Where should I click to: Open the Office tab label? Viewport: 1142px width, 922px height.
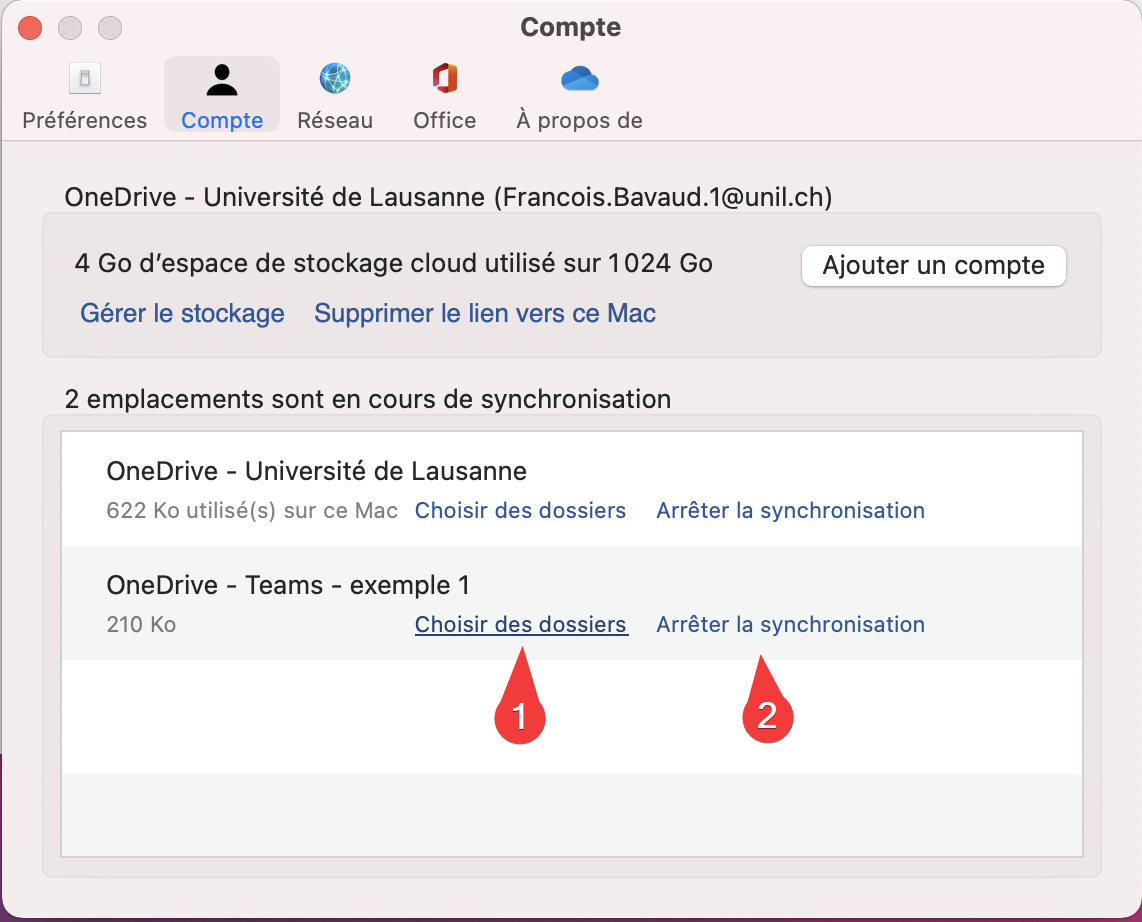click(x=444, y=121)
